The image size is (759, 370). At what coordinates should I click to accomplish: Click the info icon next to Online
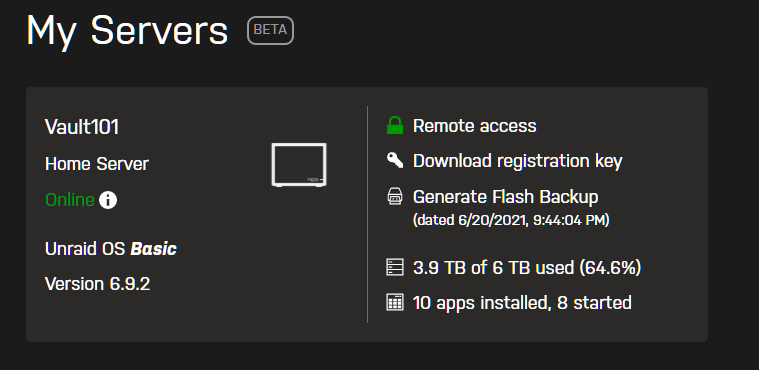(108, 200)
